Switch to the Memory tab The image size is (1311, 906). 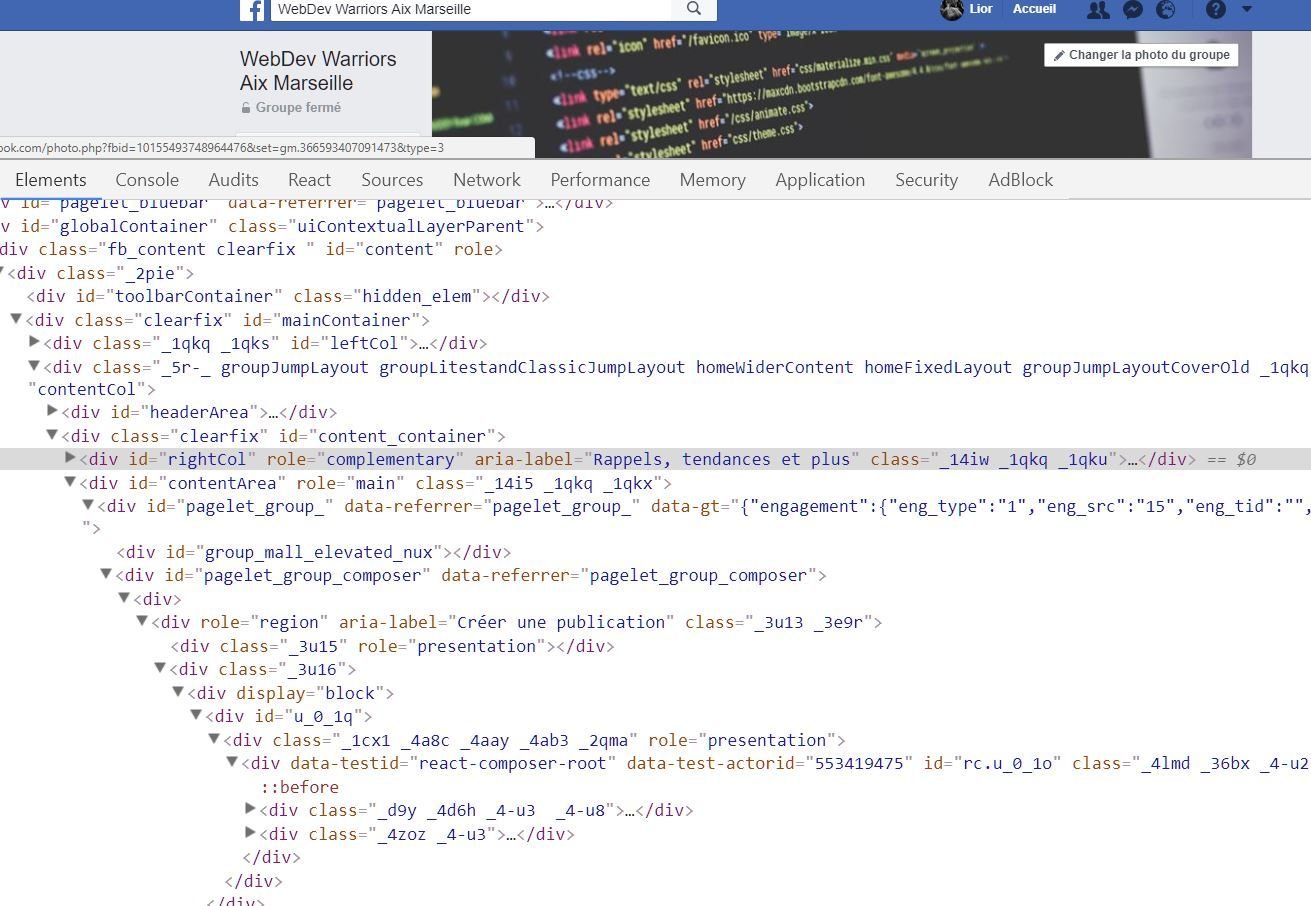[x=712, y=180]
